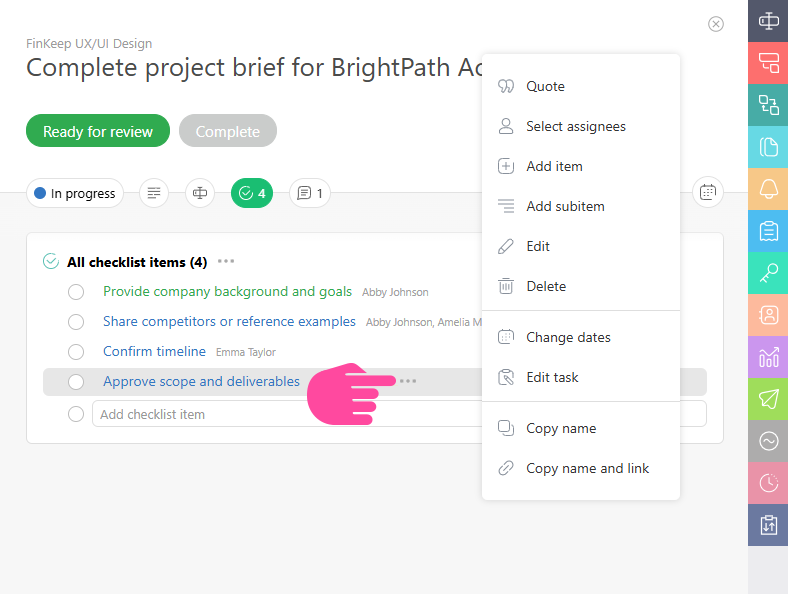
Task: Click the 'Ready for review' button
Action: click(x=98, y=131)
